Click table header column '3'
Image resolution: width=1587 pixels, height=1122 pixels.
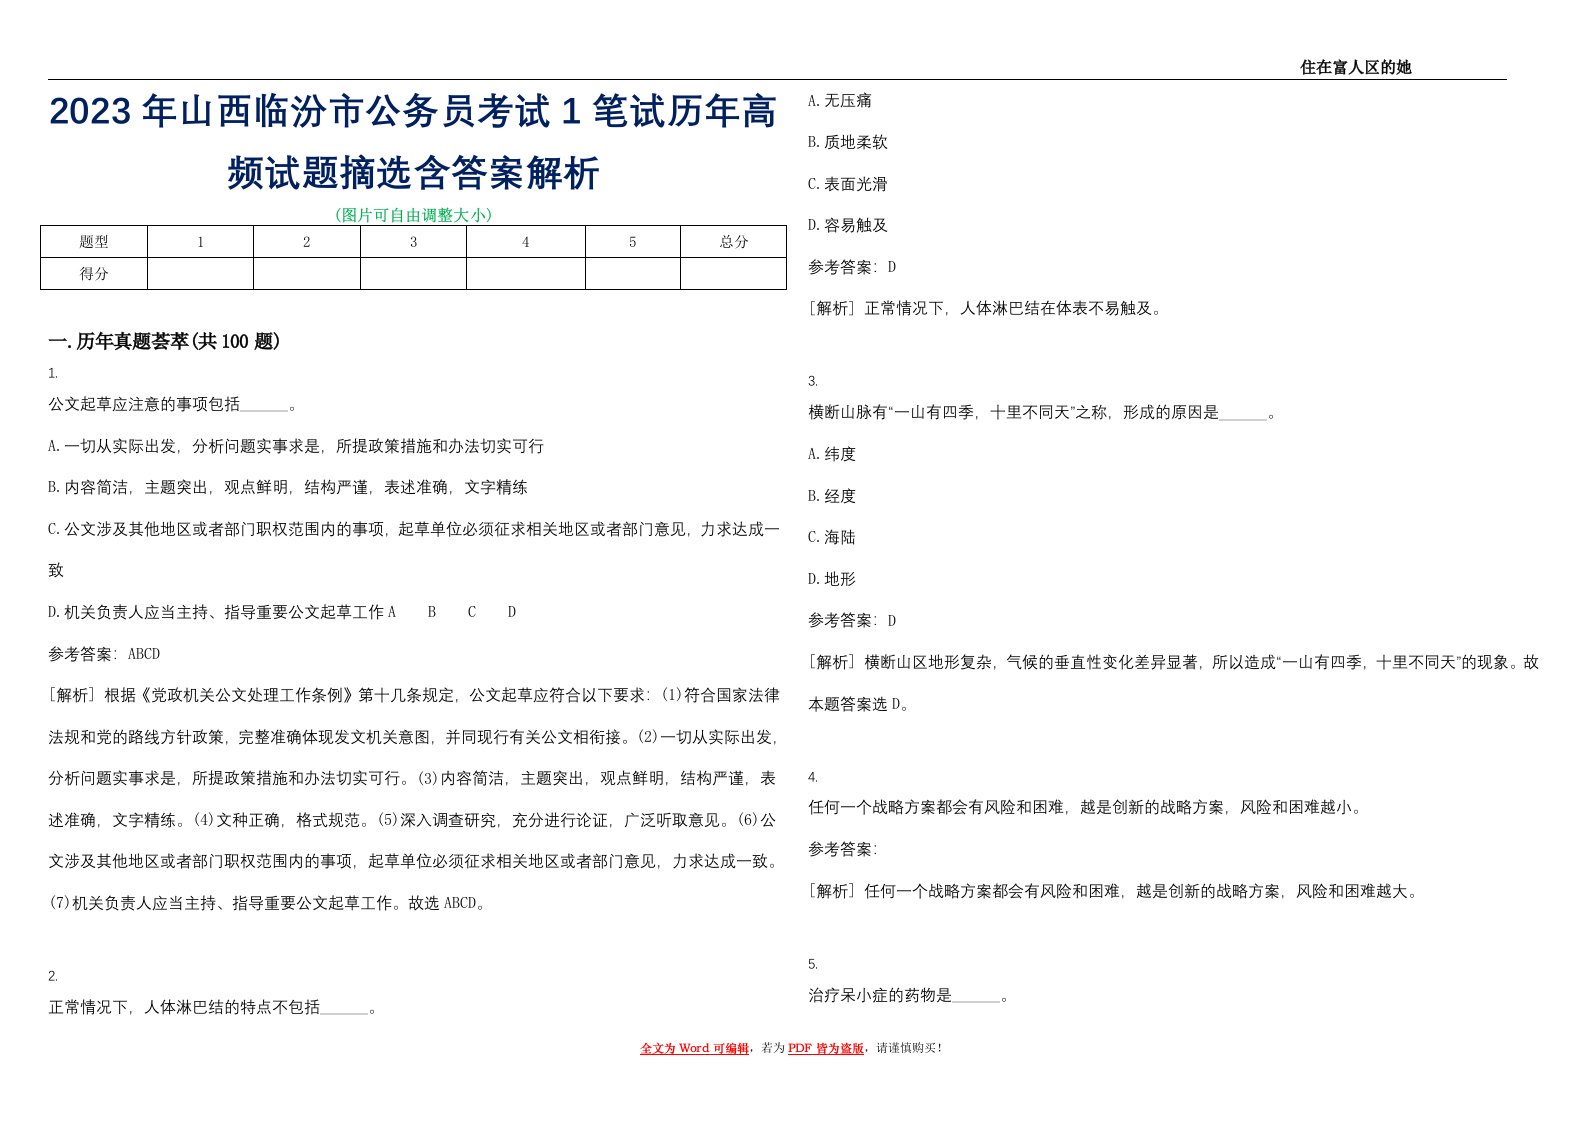coord(413,242)
